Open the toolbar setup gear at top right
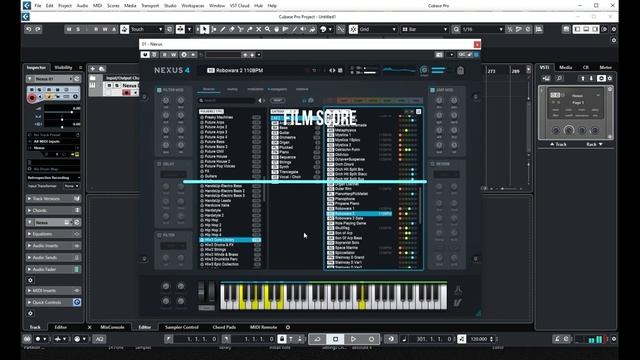Screen dimensions: 640x360 (613, 29)
